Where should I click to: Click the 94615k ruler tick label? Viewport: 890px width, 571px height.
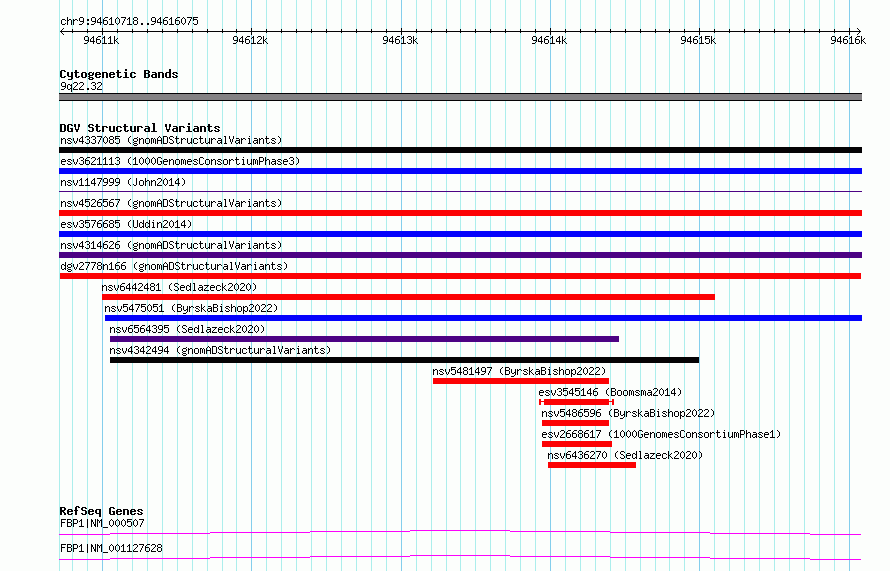[698, 40]
